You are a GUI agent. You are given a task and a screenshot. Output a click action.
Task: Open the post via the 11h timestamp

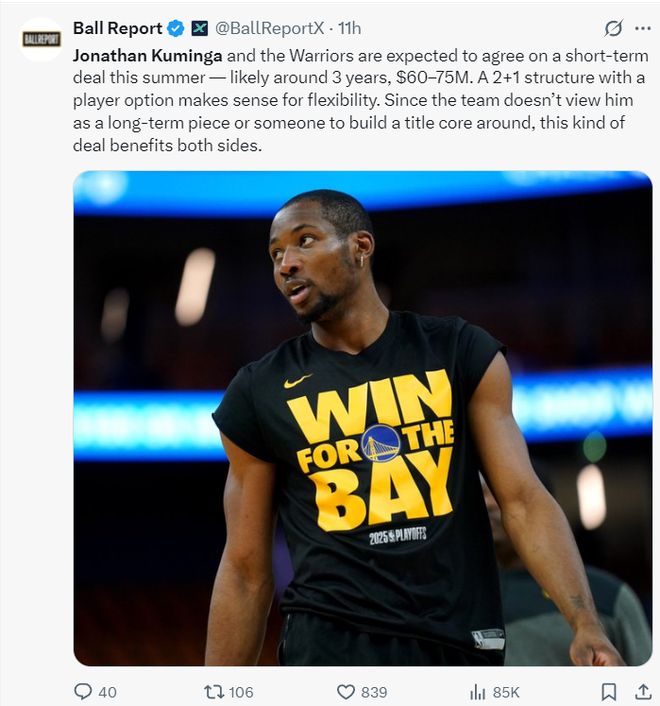pyautogui.click(x=350, y=28)
